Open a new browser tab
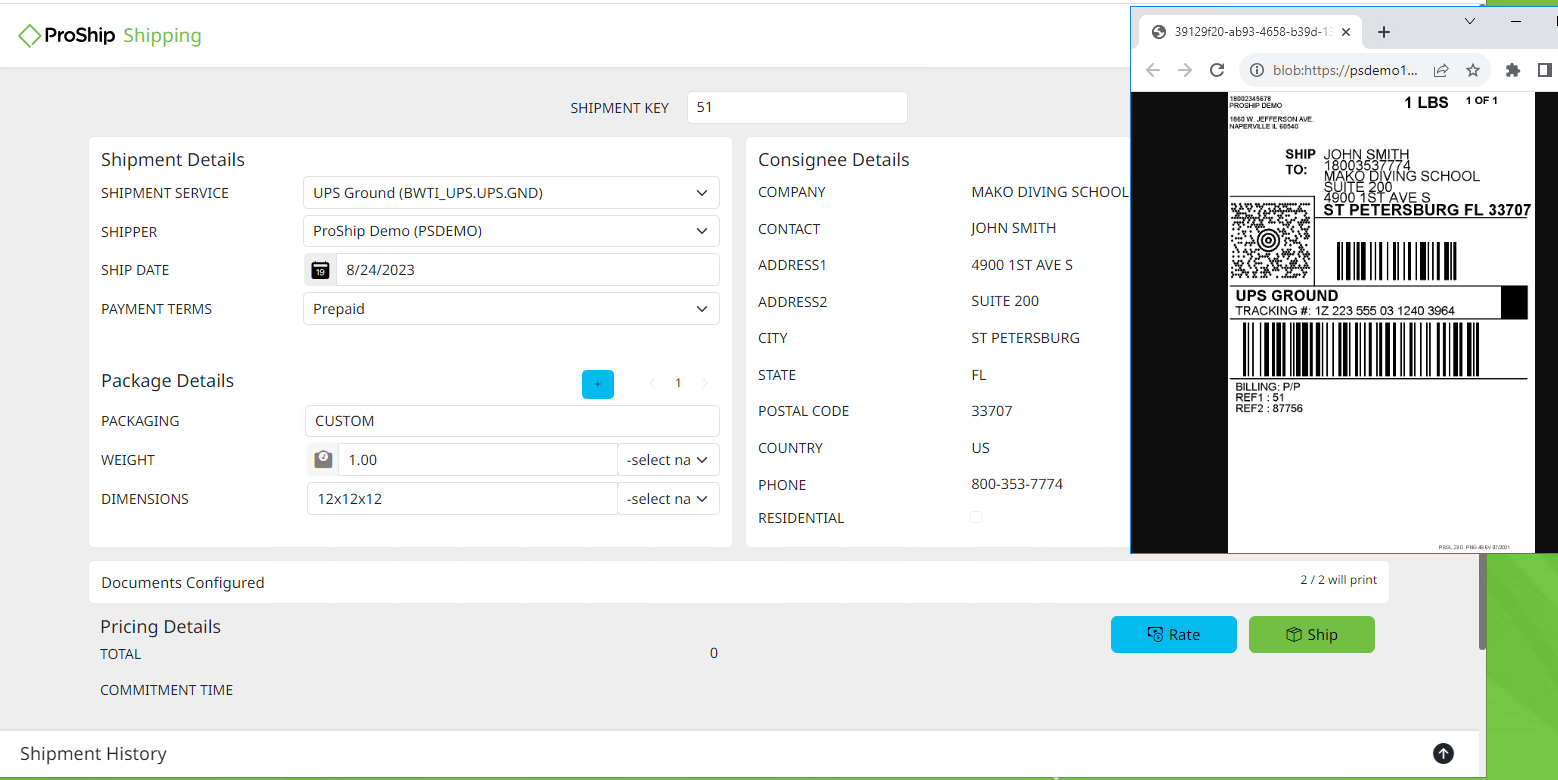1558x780 pixels. [1384, 31]
